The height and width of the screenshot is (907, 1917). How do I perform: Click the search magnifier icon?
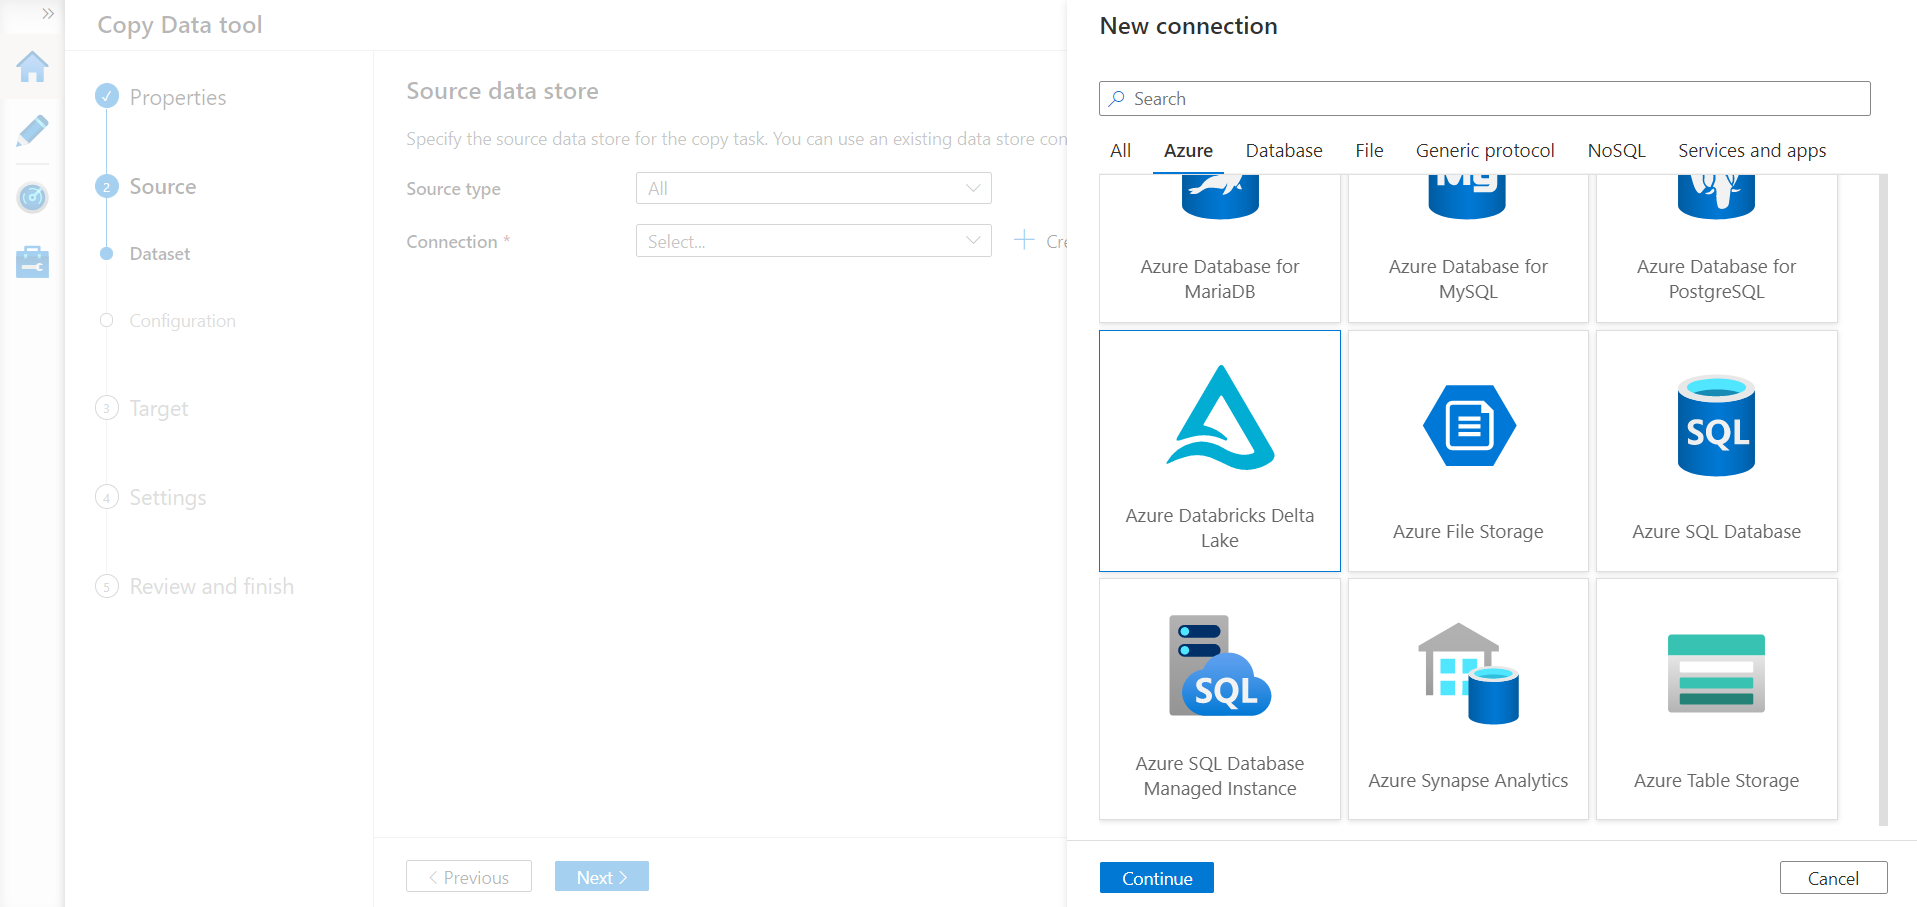(1117, 99)
